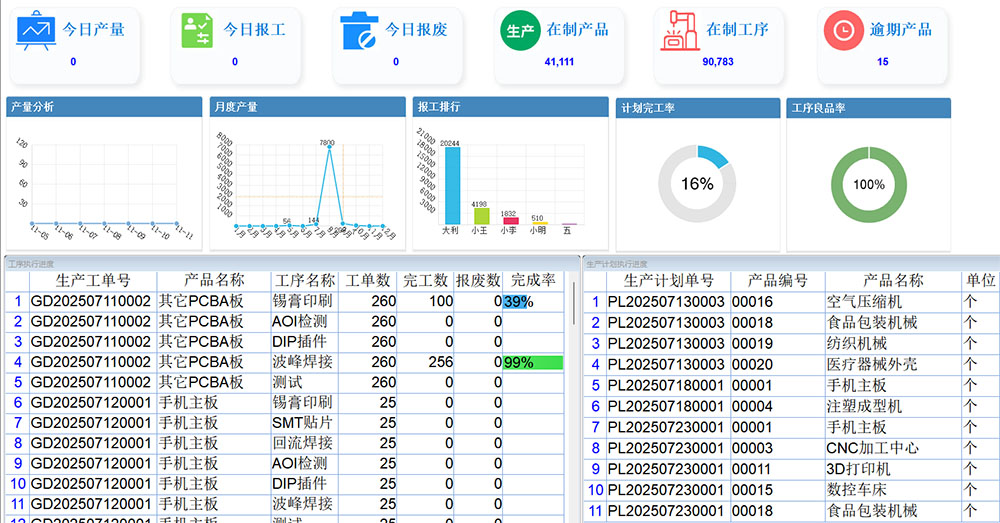Screen dimensions: 1000x523
Task: Select the 月度产量 panel title
Action: click(x=235, y=106)
